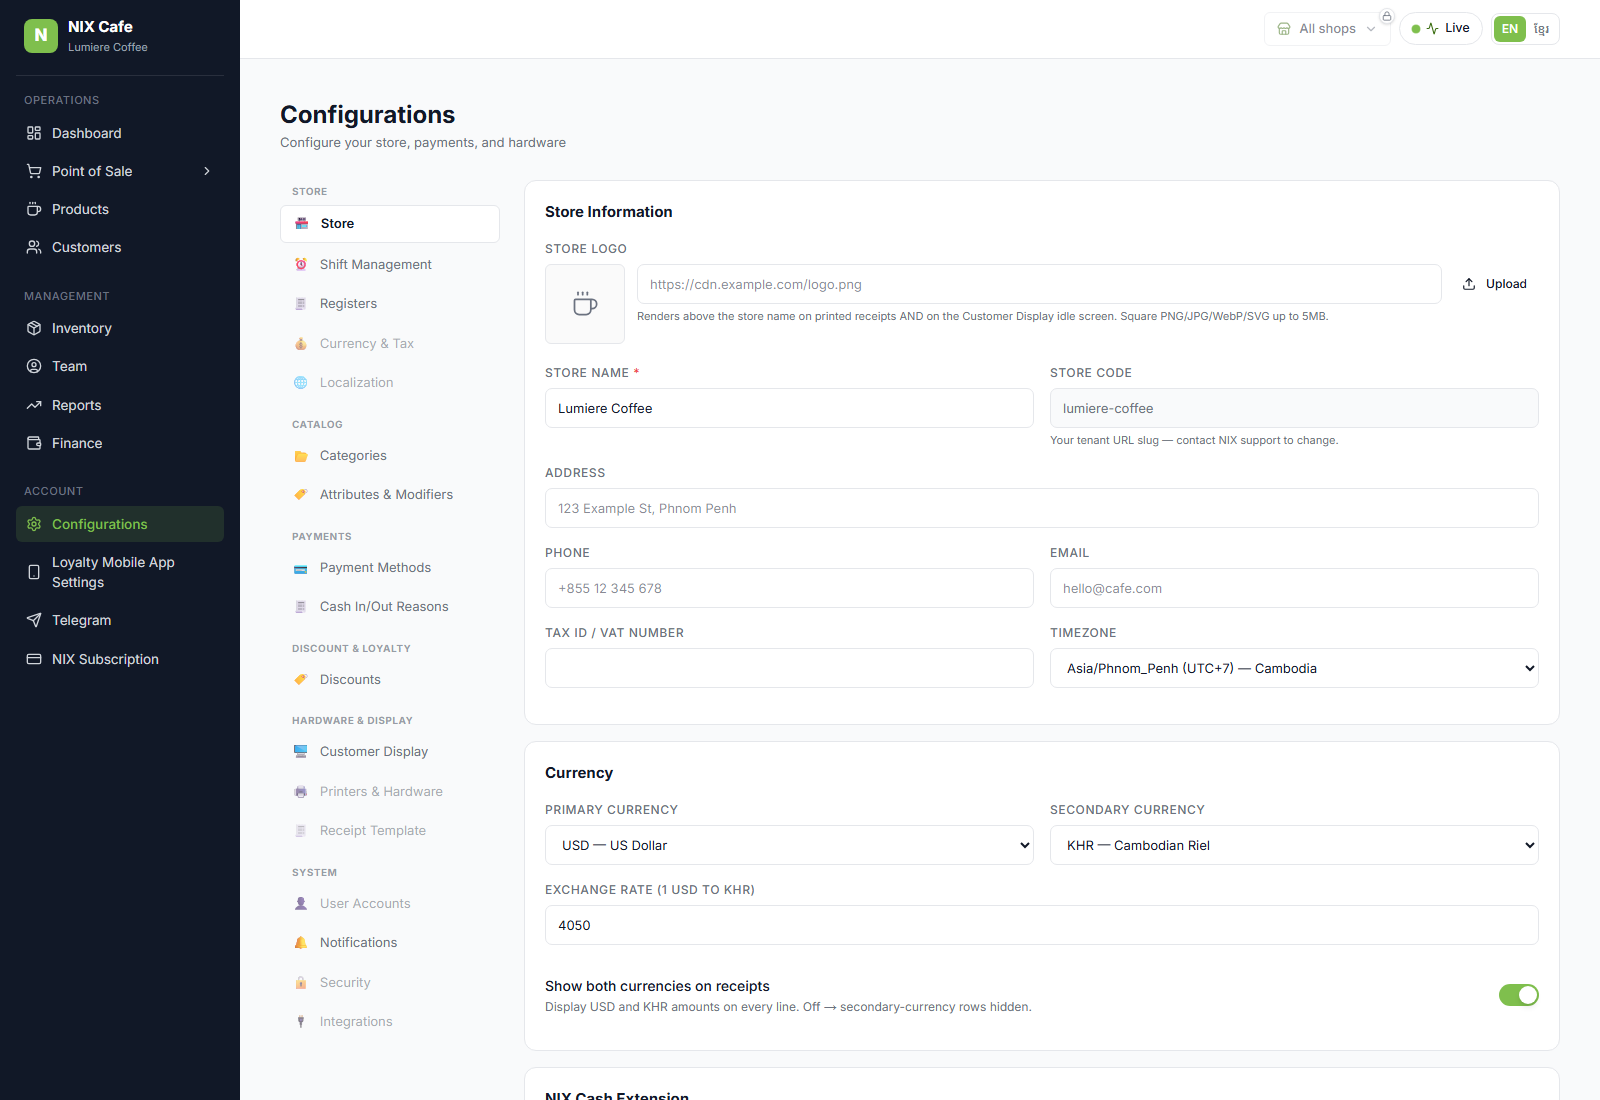Go to Dashboard page
Image resolution: width=1600 pixels, height=1100 pixels.
click(120, 133)
